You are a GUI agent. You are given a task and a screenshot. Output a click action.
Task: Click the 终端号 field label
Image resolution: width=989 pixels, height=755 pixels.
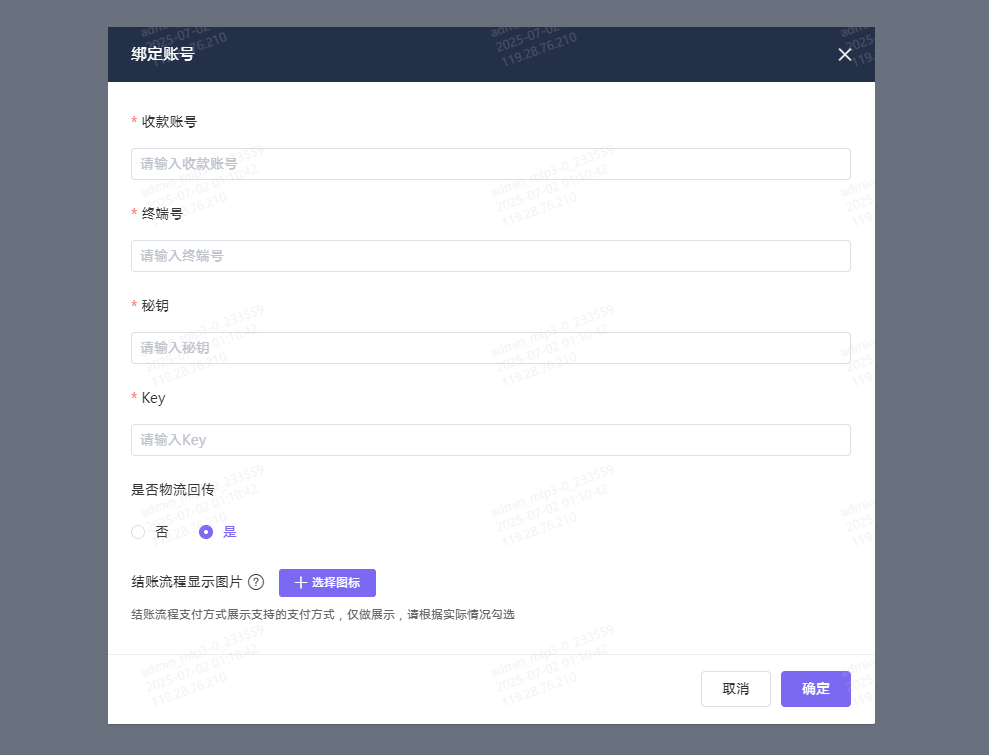[162, 213]
